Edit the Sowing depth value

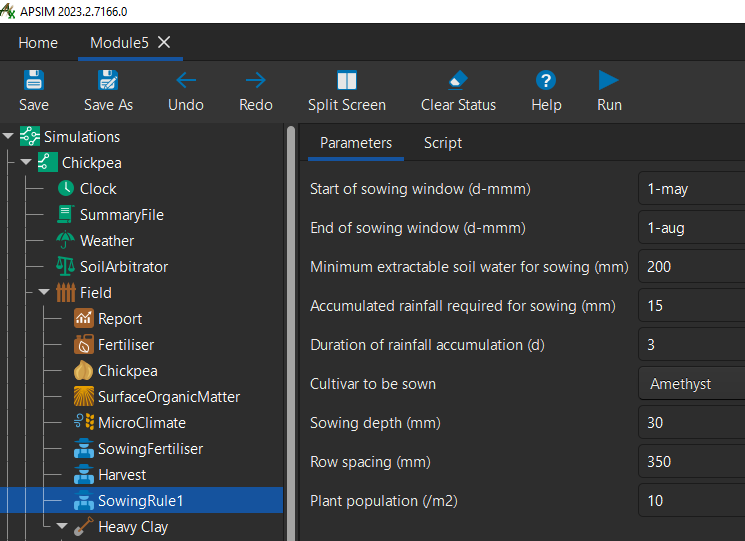692,422
